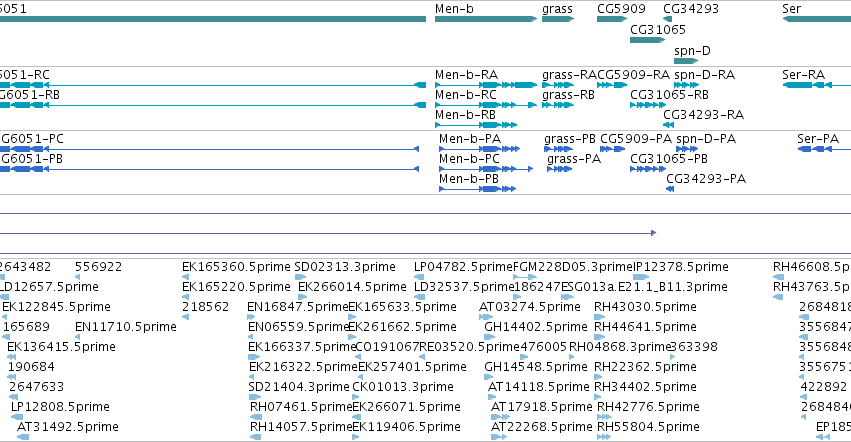Open the Ser gene label
The image size is (851, 442).
coord(791,9)
